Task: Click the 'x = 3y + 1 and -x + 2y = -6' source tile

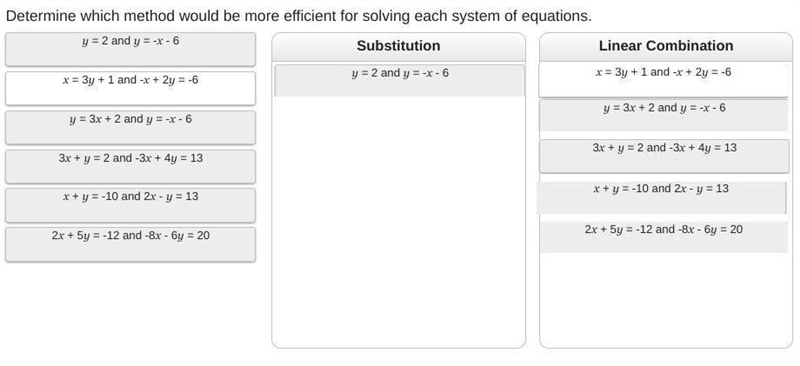Action: pyautogui.click(x=130, y=88)
